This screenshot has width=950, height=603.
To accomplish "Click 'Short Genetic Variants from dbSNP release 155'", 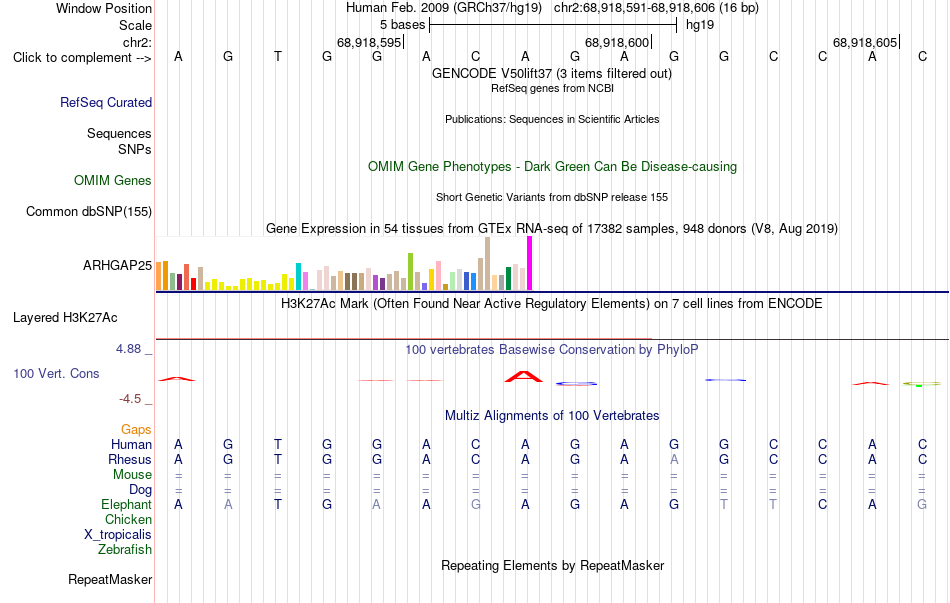I will pos(552,197).
